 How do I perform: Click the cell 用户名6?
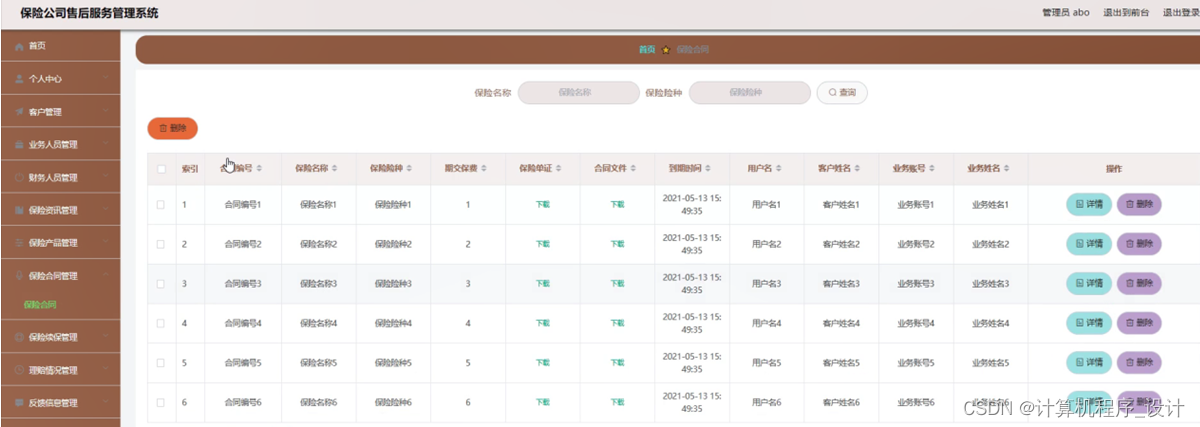point(766,402)
